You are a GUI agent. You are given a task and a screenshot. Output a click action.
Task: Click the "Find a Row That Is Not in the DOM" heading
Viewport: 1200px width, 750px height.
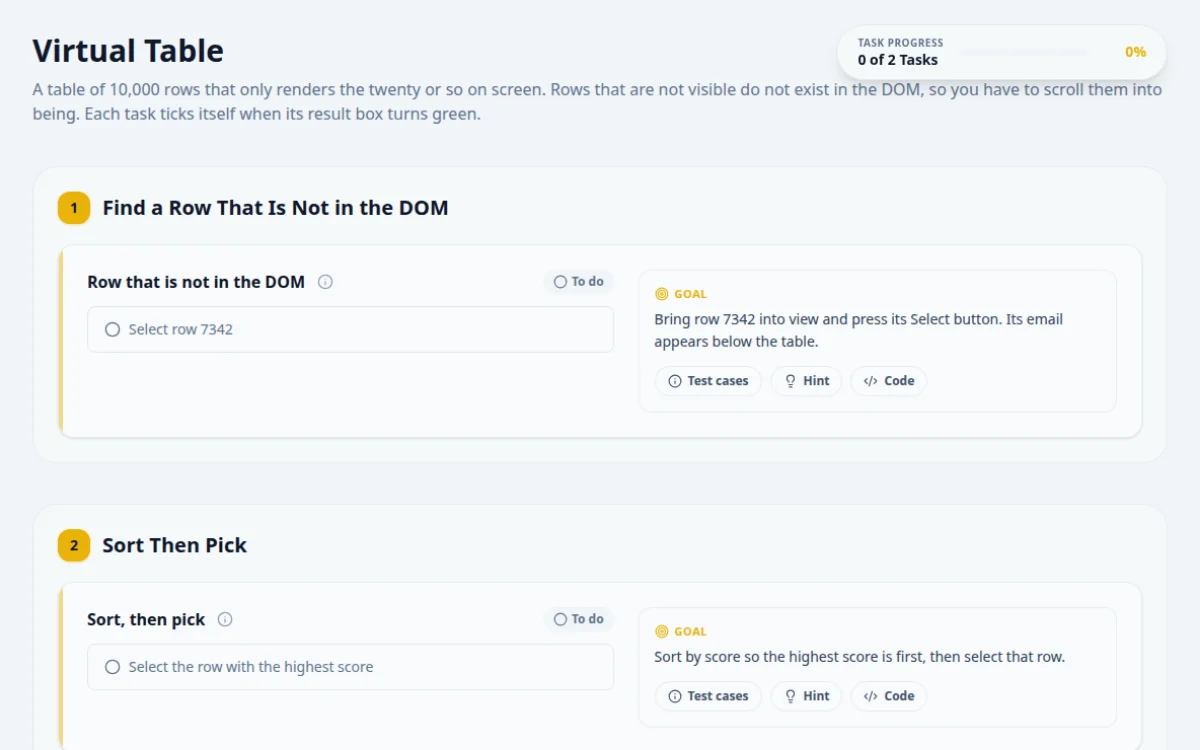[x=275, y=208]
